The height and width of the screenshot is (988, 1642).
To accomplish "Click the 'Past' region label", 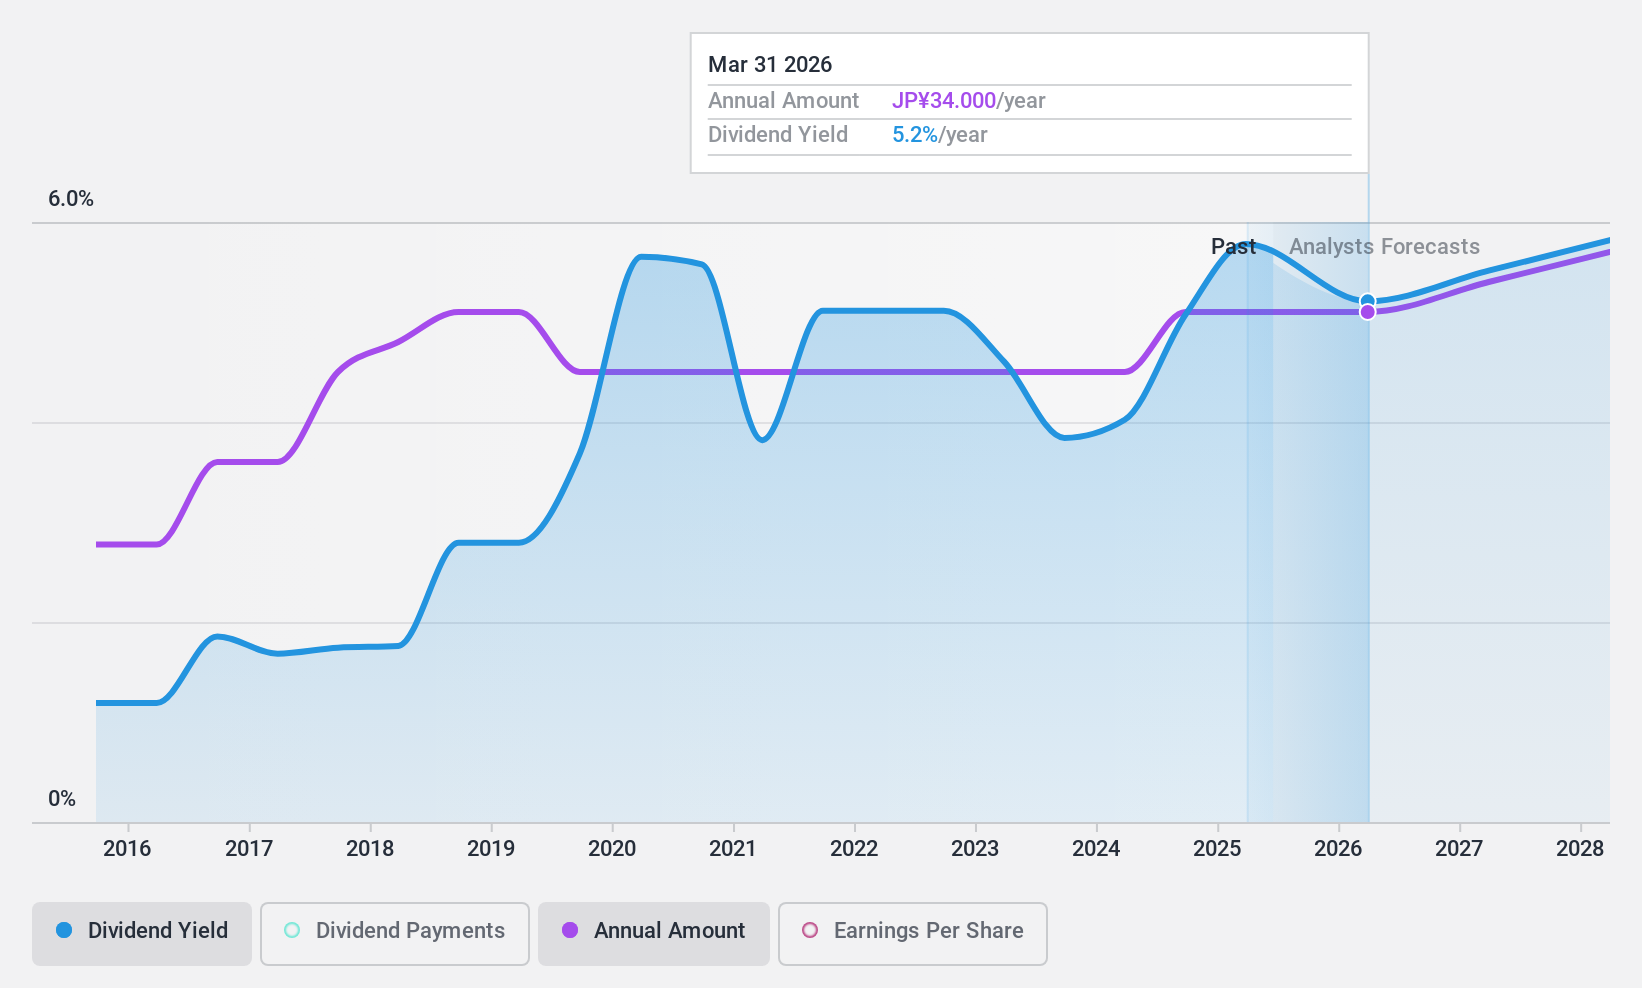I will 1233,247.
